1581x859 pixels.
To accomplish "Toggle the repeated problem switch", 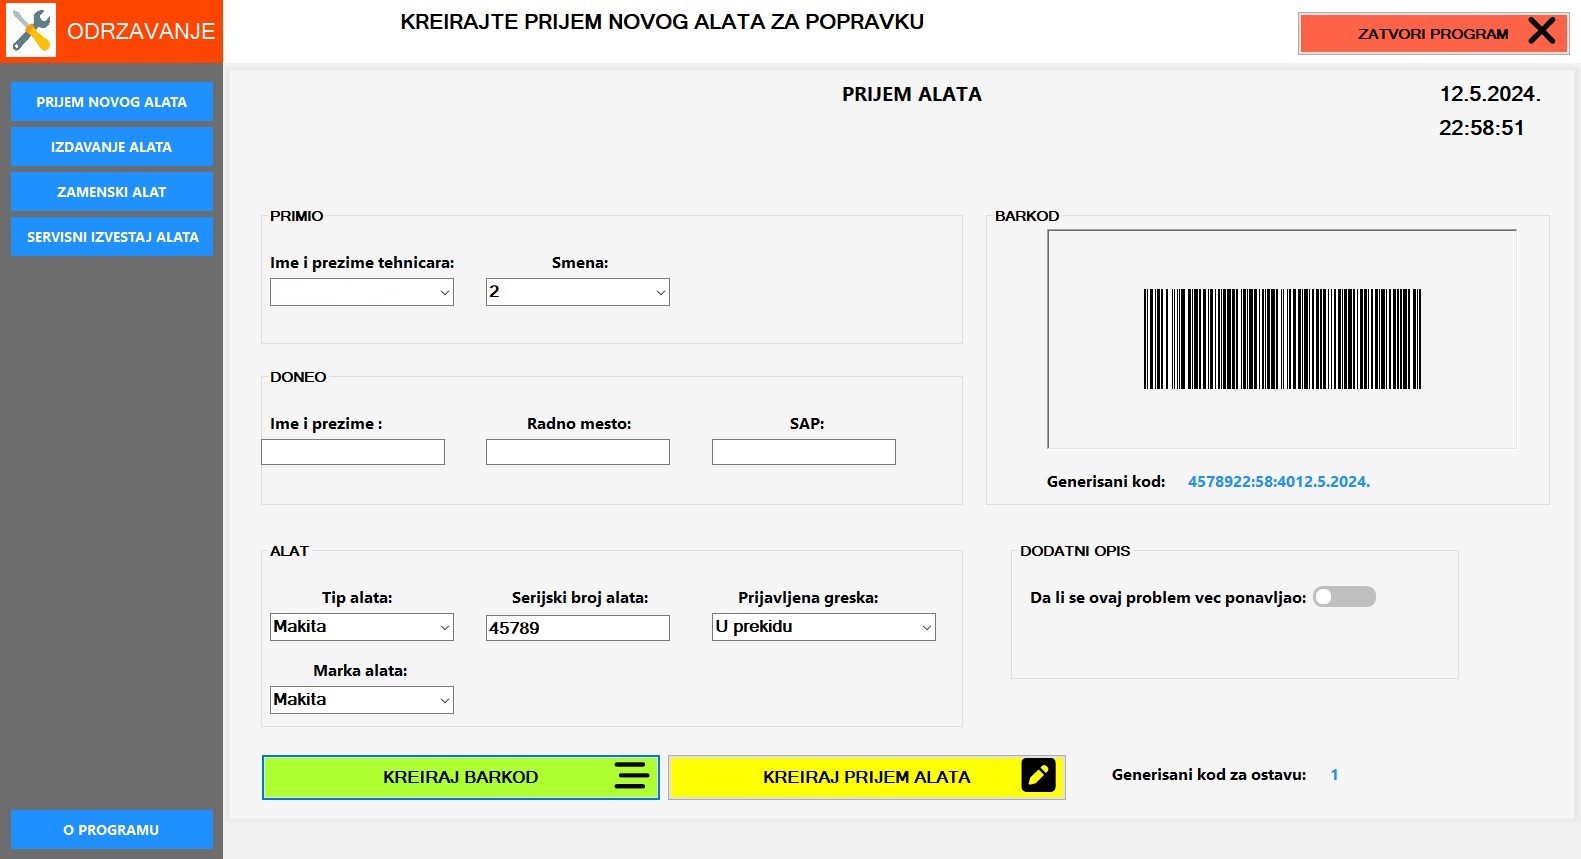I will [x=1344, y=597].
